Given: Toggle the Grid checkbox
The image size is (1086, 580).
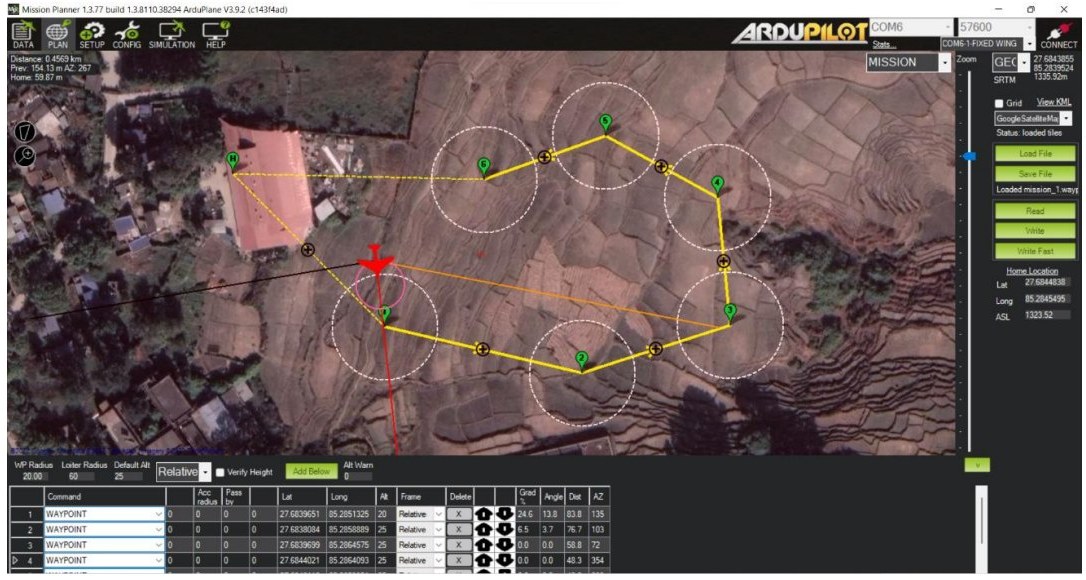Looking at the screenshot, I should coord(999,103).
